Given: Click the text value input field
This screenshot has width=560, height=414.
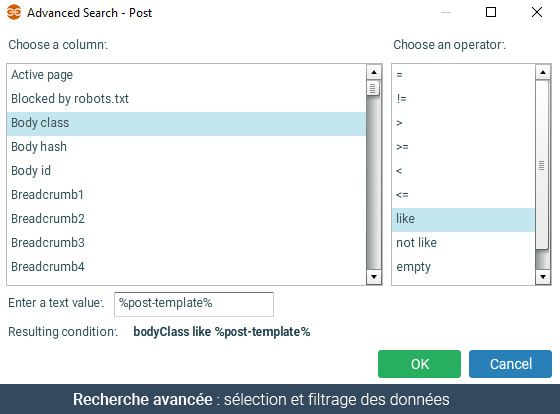Looking at the screenshot, I should point(194,304).
